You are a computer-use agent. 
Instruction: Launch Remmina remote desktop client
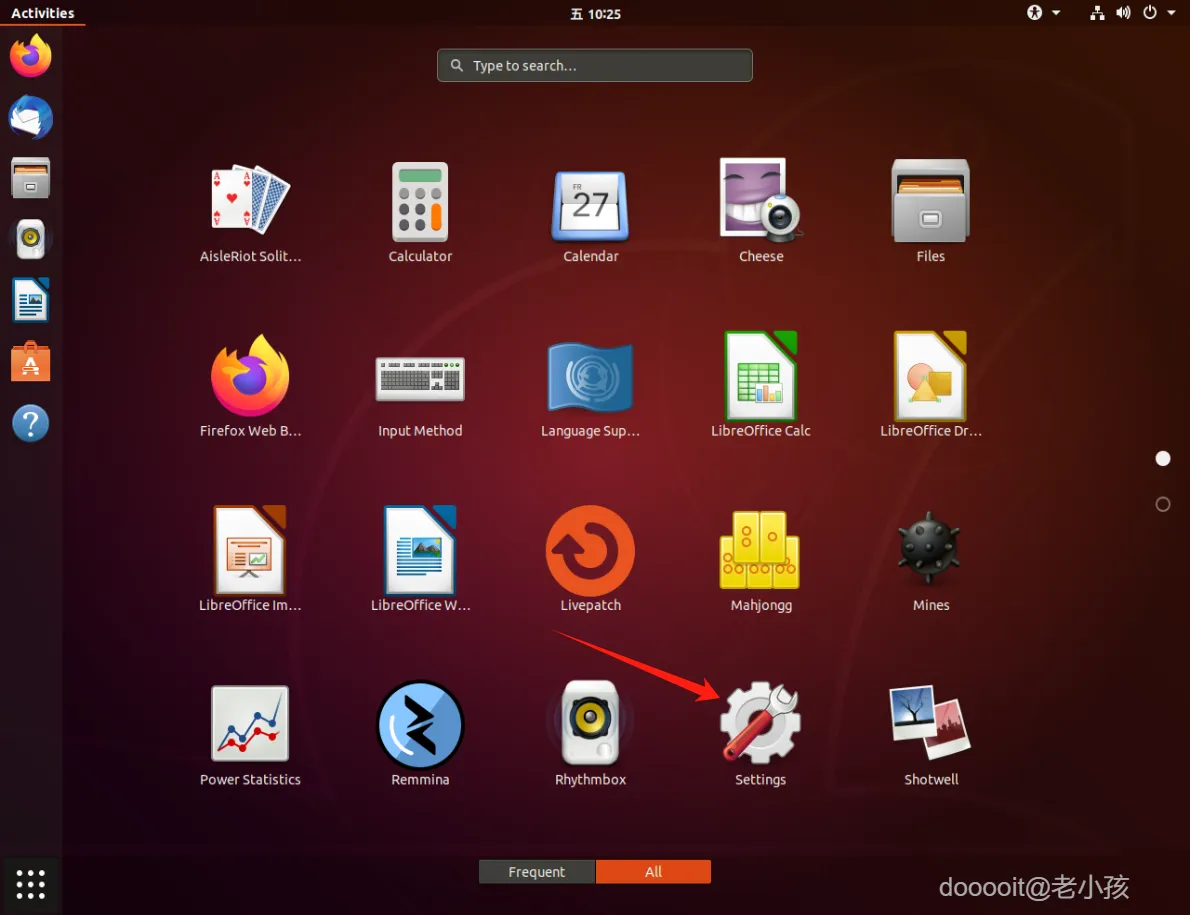[x=420, y=734]
